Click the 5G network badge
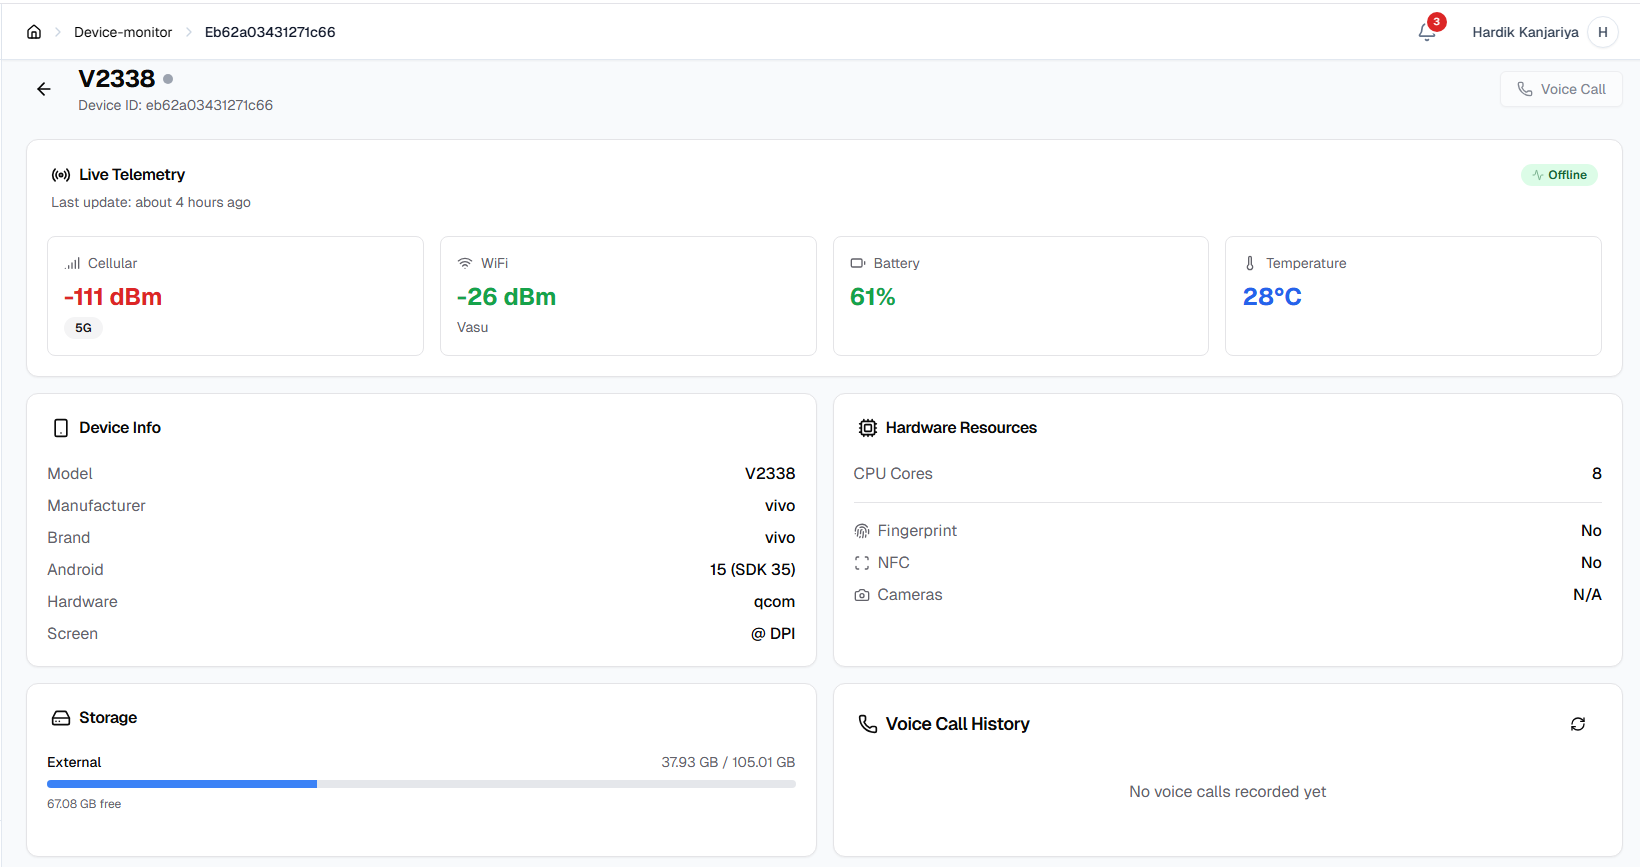The width and height of the screenshot is (1640, 867). point(83,328)
